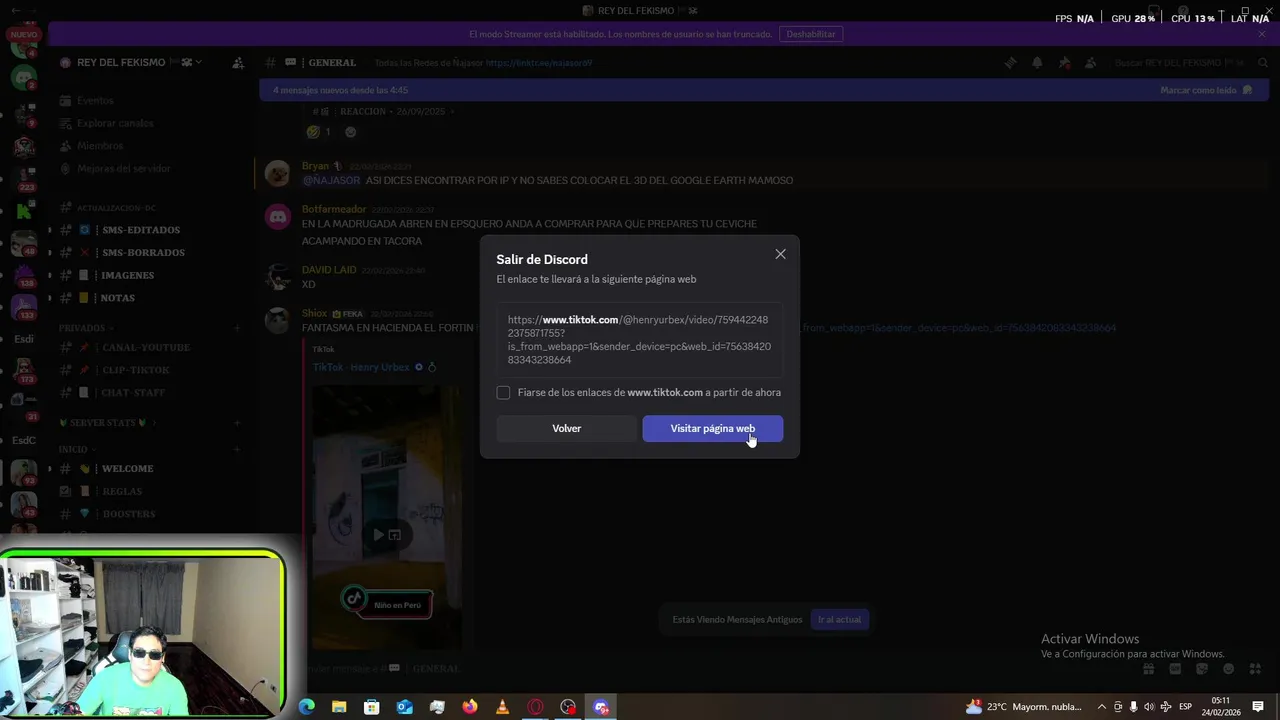This screenshot has width=1280, height=720.
Task: Open File Explorer from taskbar
Action: pyautogui.click(x=339, y=707)
